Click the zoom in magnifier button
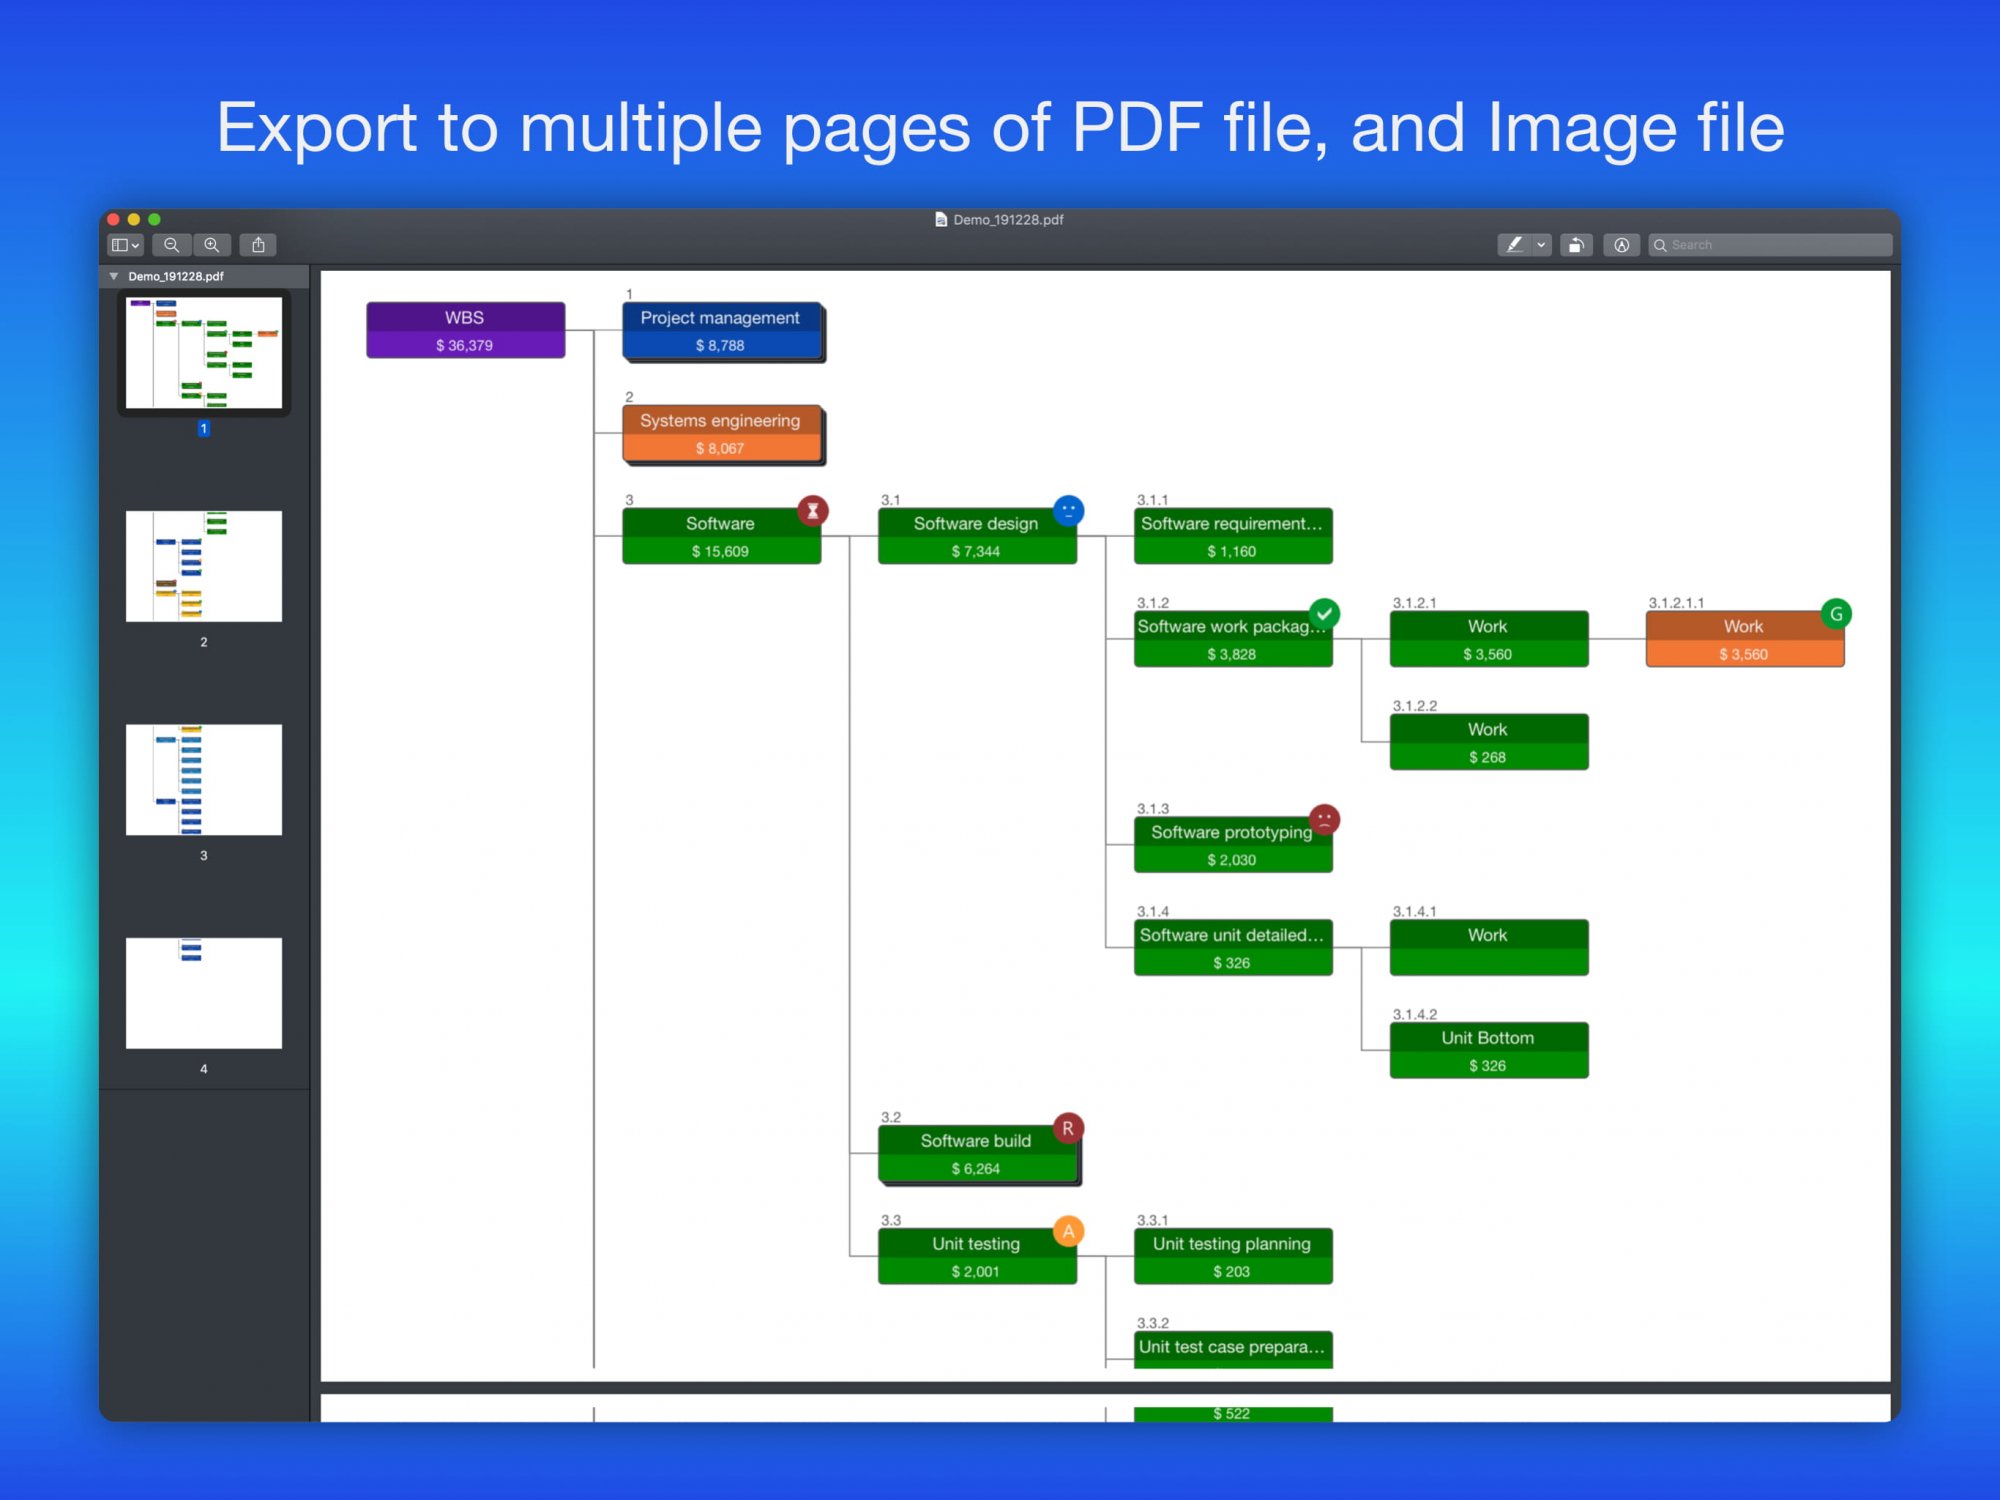This screenshot has height=1500, width=2000. coord(212,245)
